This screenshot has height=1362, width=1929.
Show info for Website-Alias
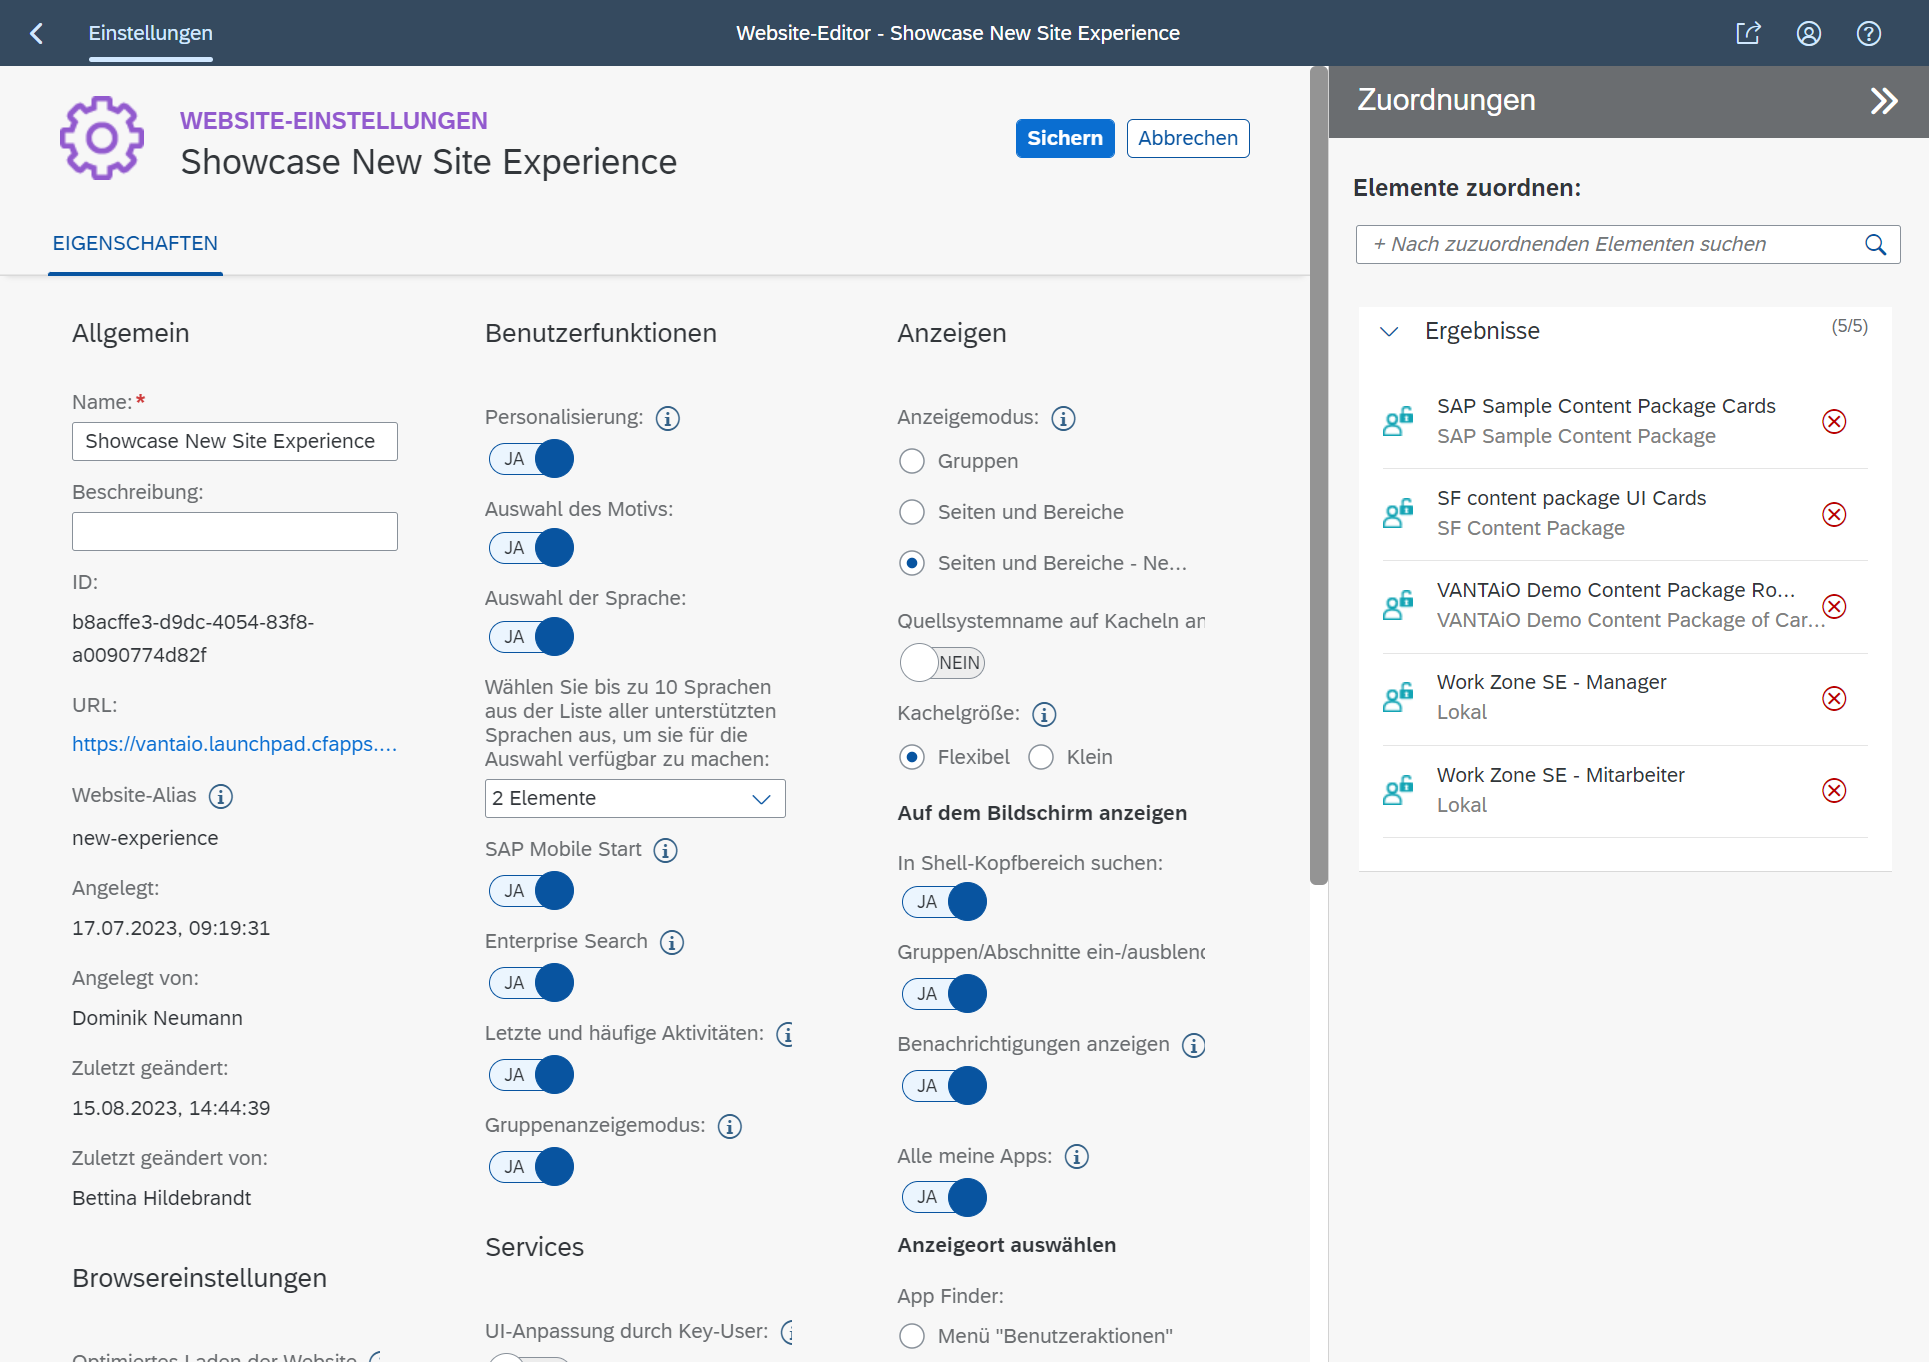(x=221, y=796)
